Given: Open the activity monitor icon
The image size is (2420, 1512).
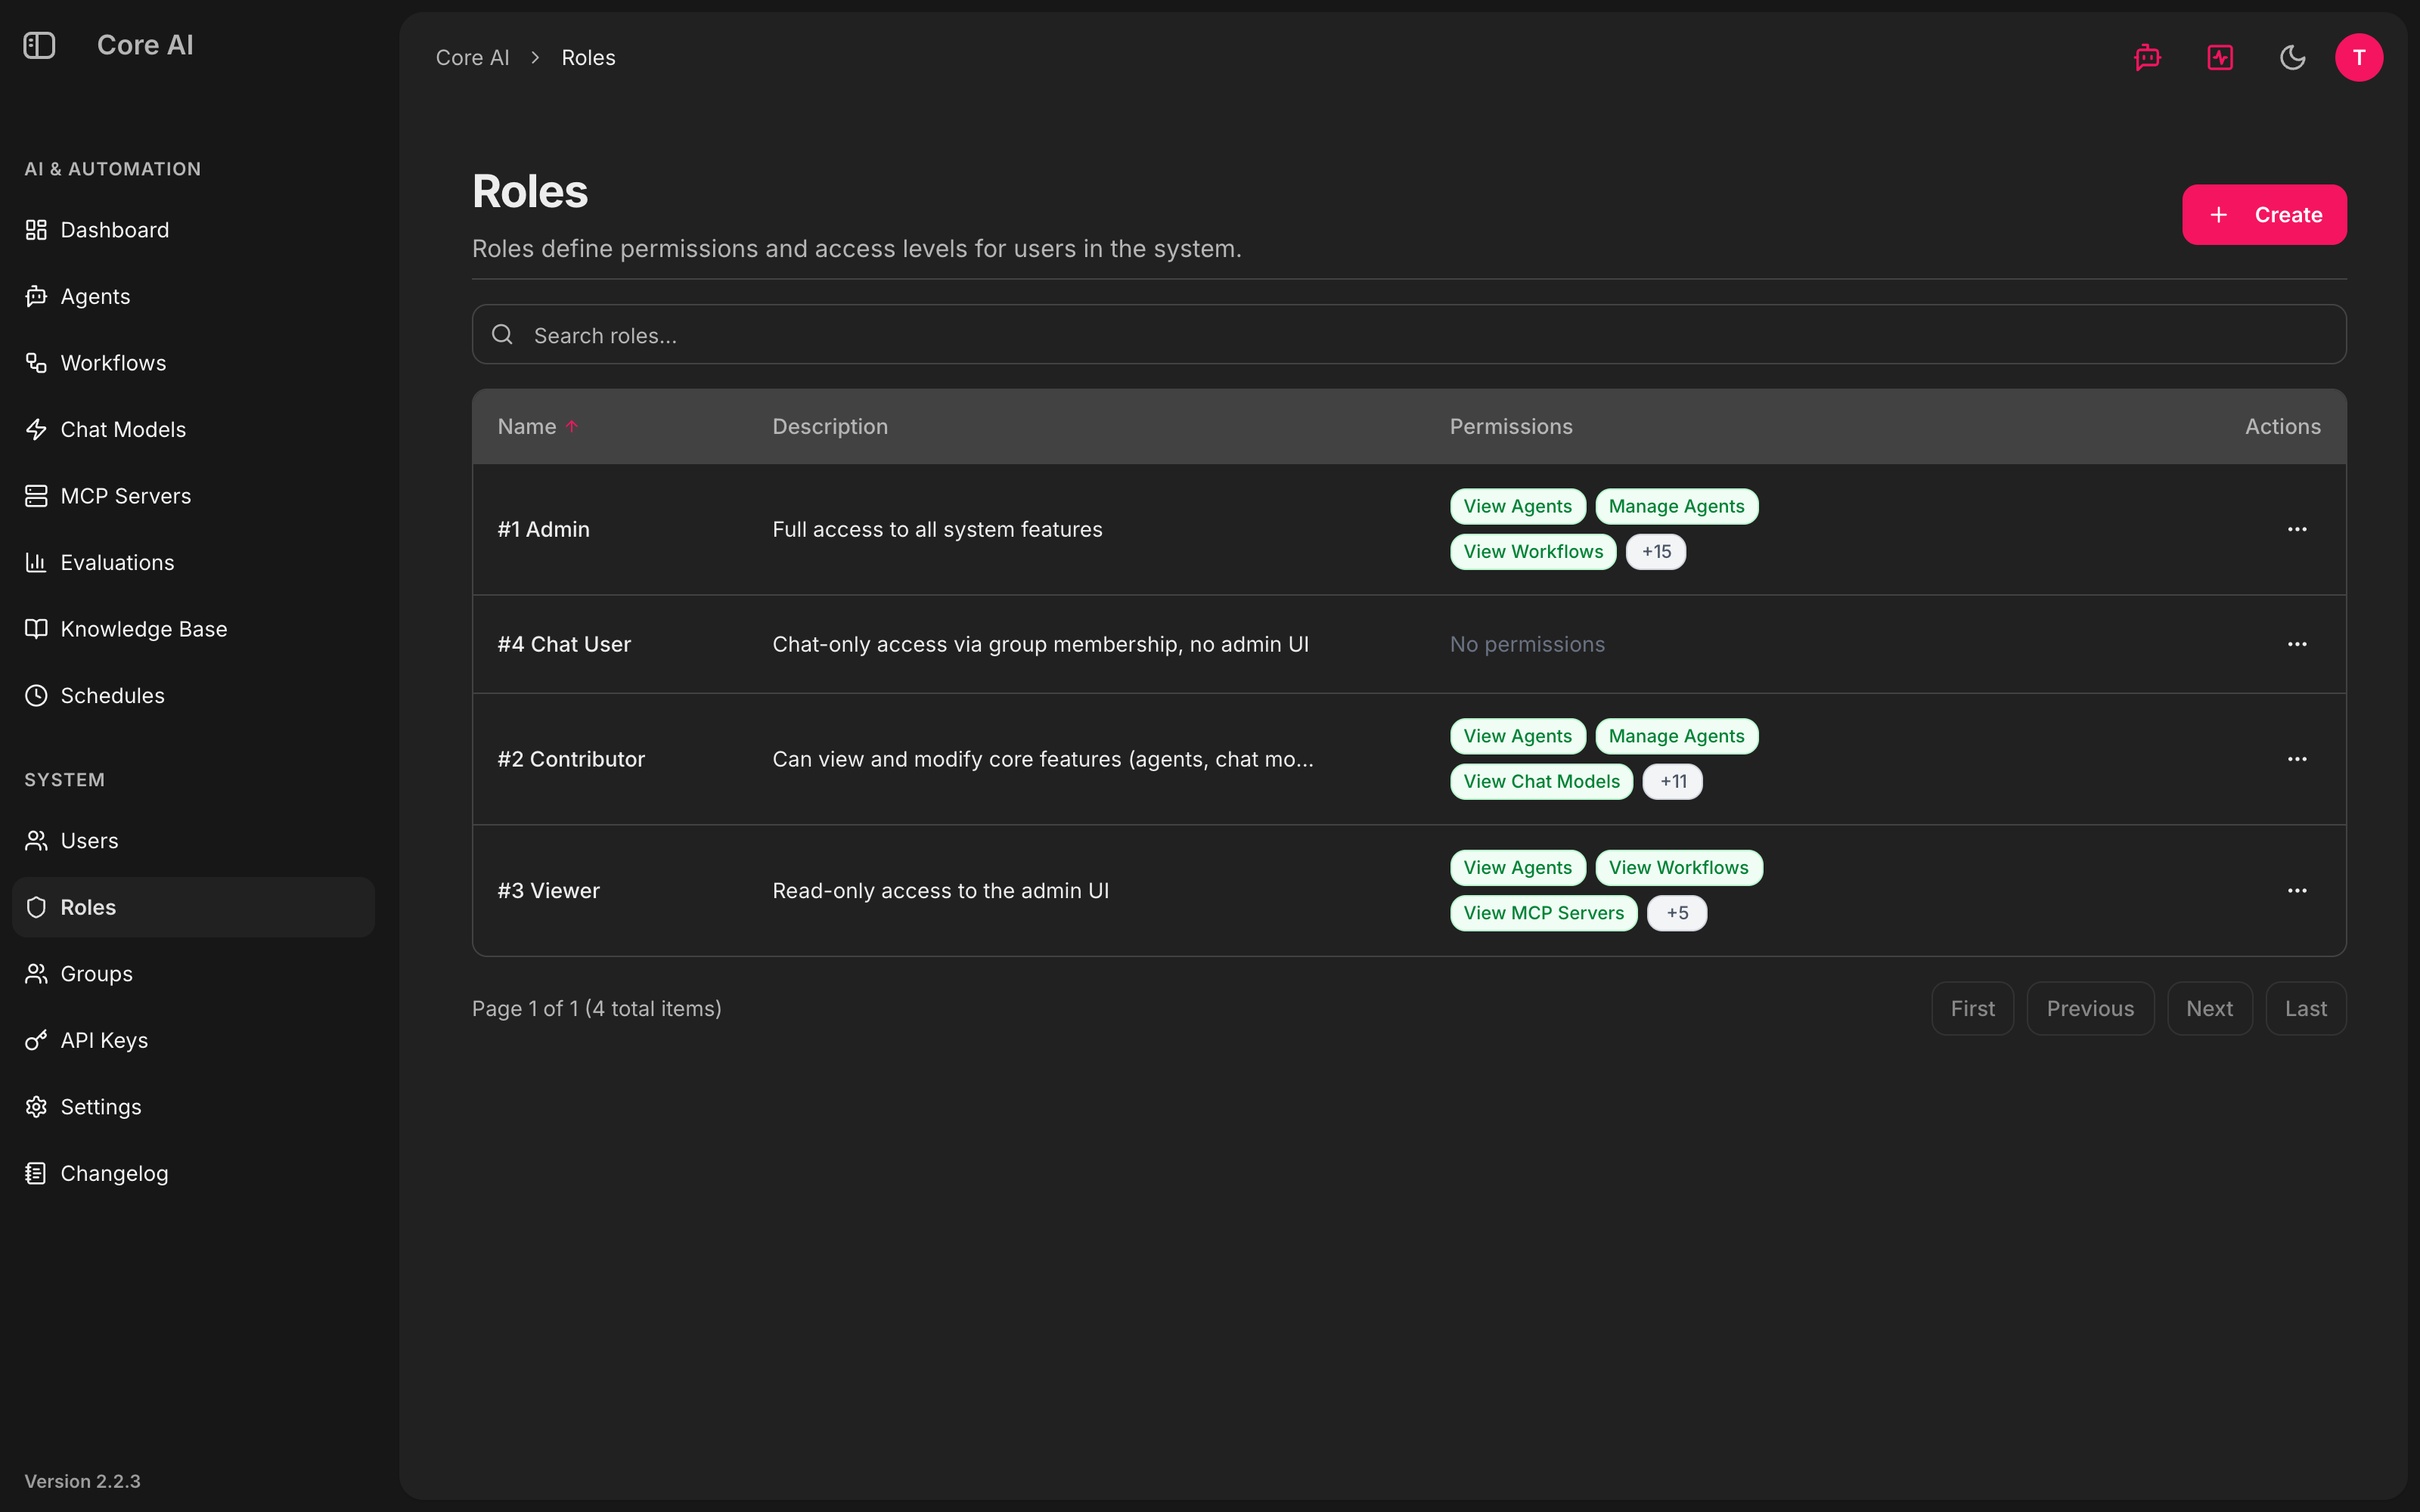Looking at the screenshot, I should pos(2220,57).
